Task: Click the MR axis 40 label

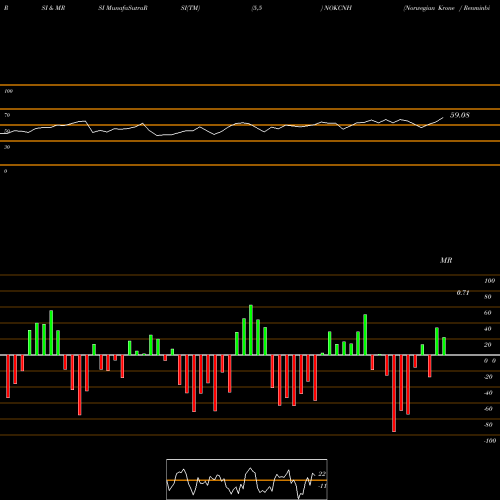Action: pyautogui.click(x=488, y=329)
